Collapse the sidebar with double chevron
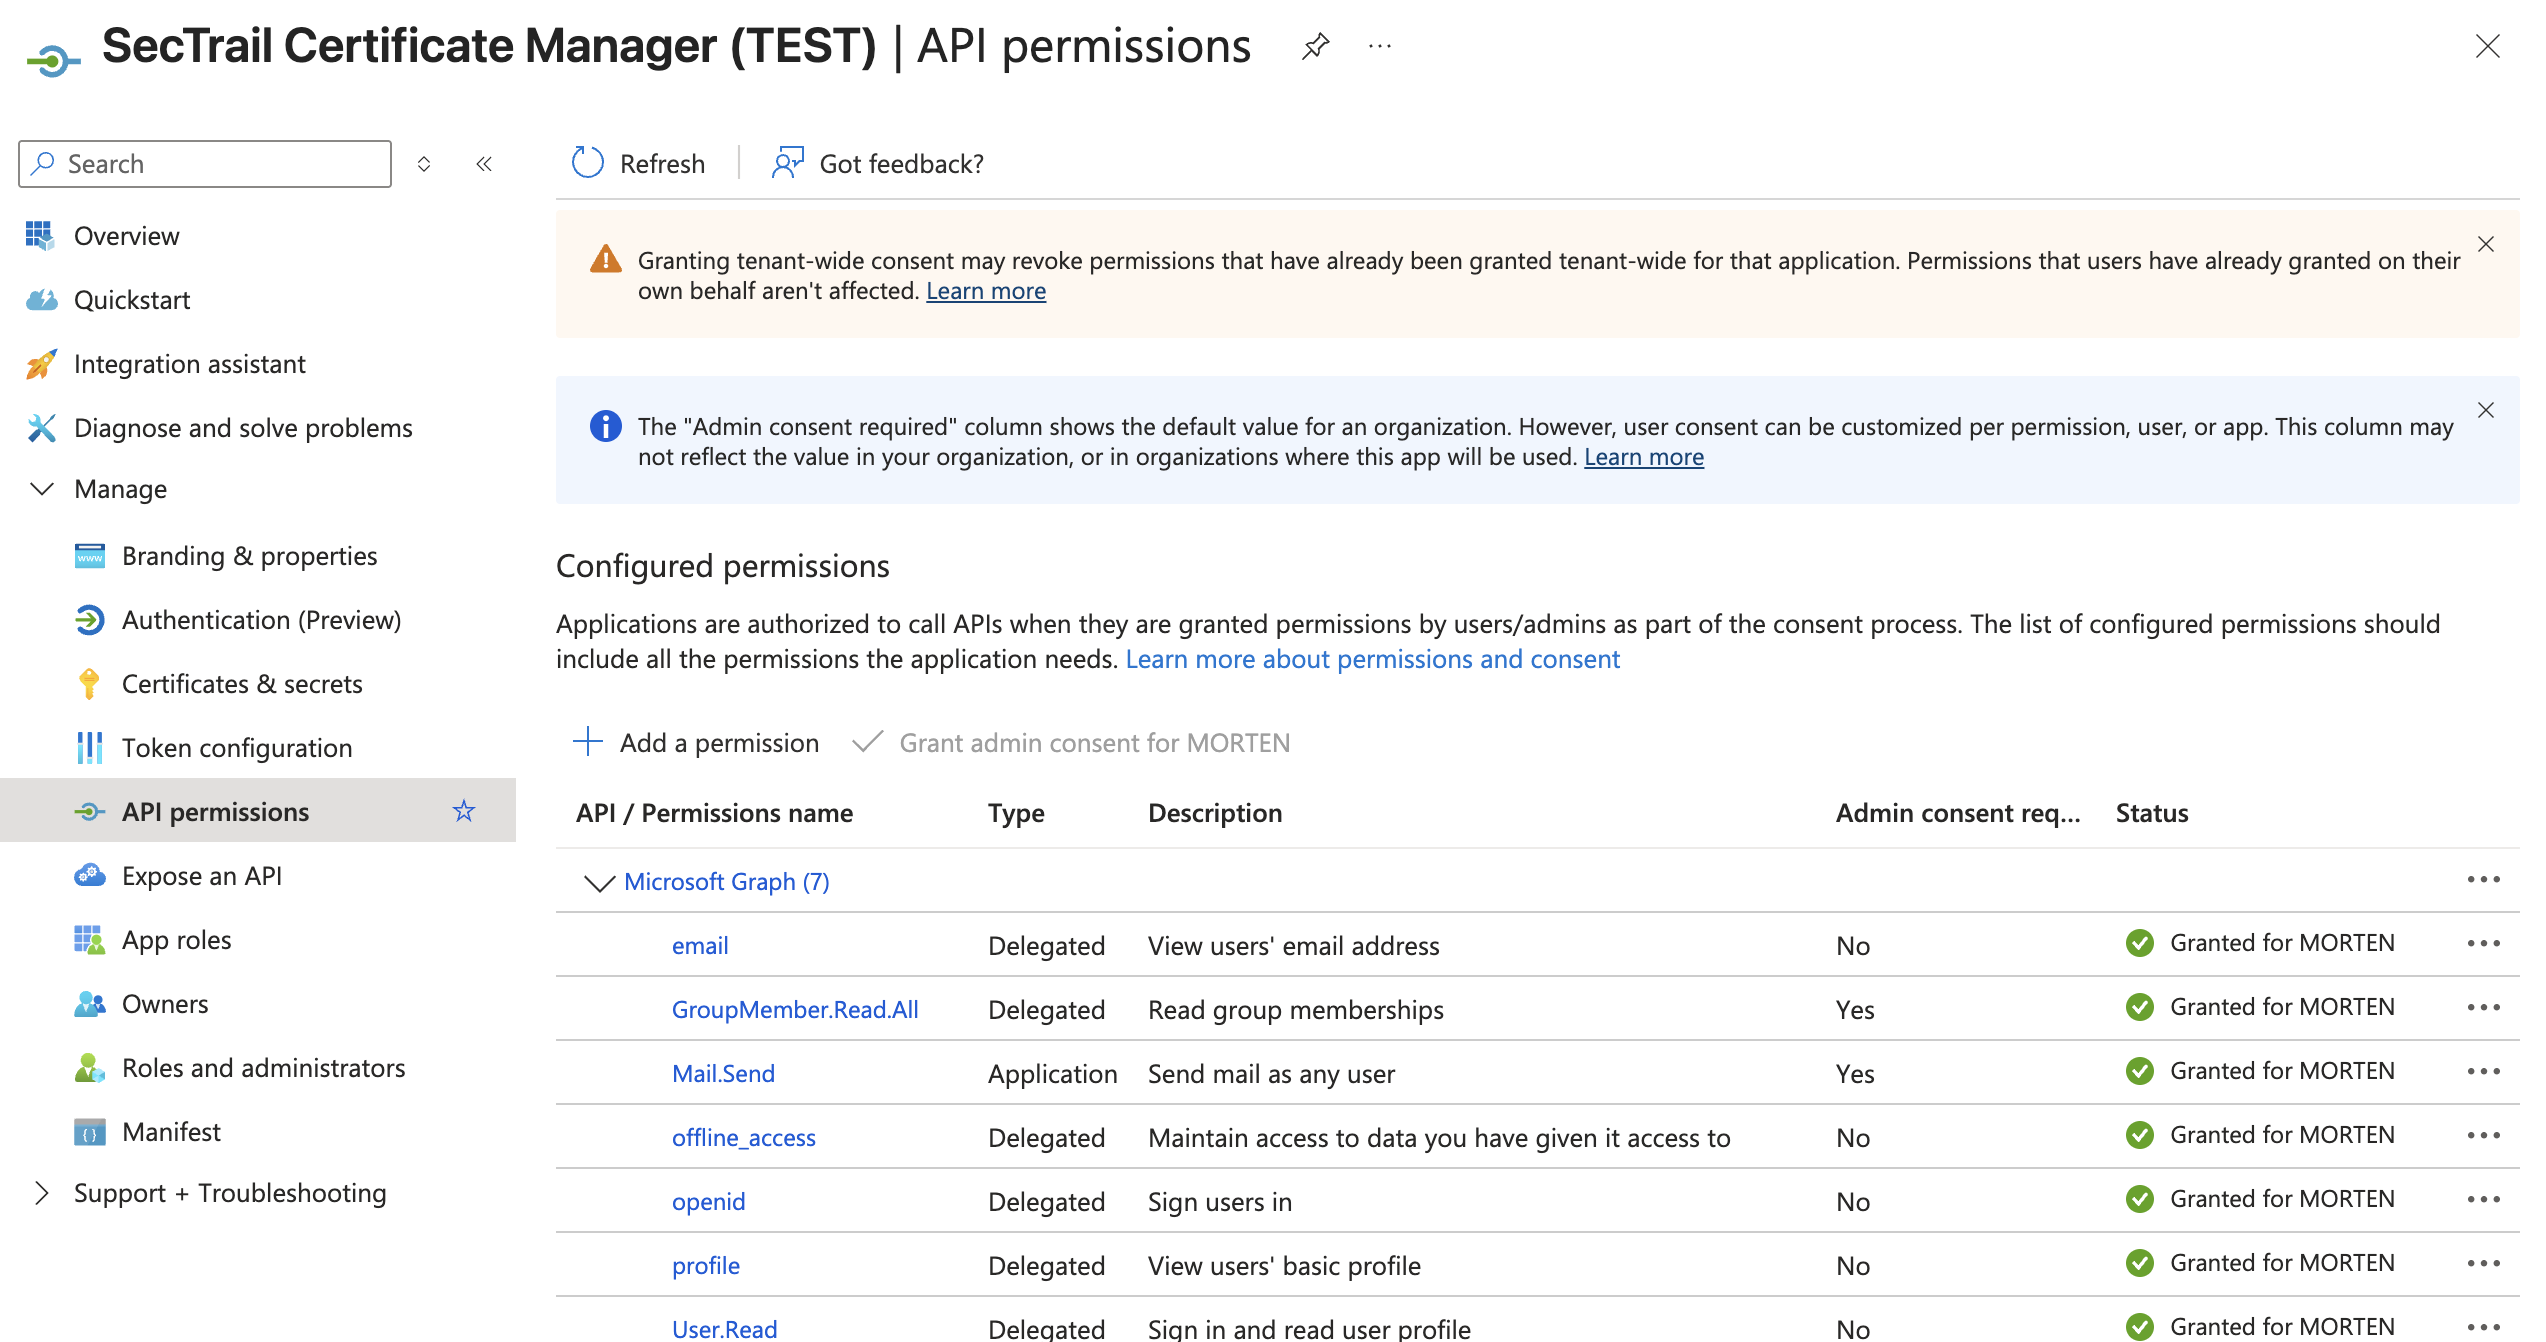Screen dimensions: 2546x1342 pos(484,164)
